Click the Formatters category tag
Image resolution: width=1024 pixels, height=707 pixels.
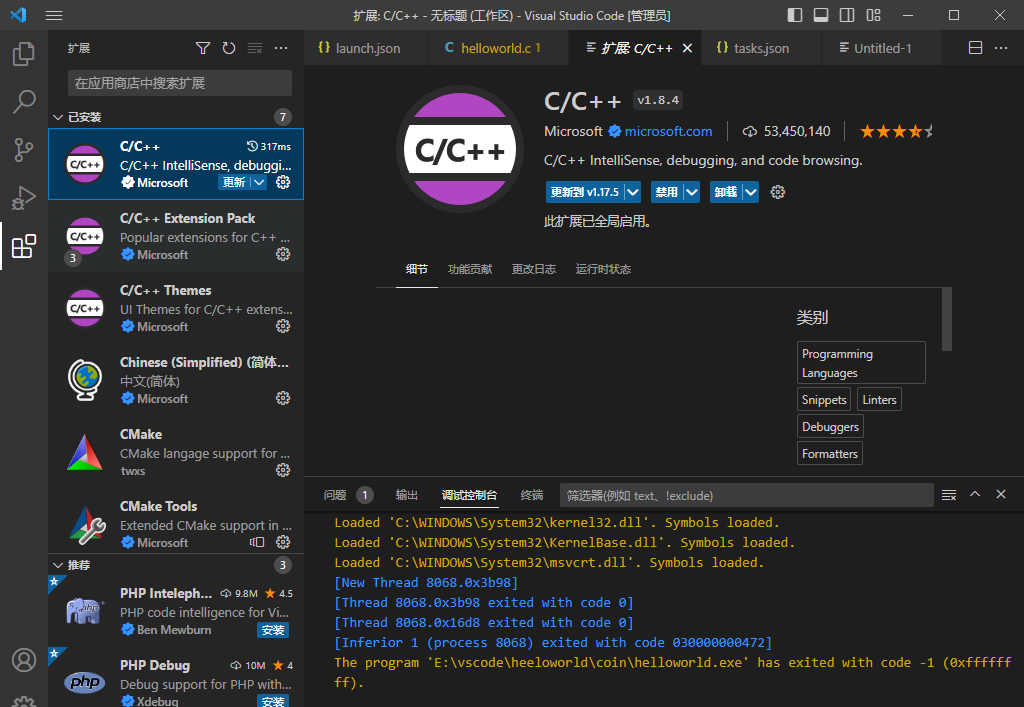(829, 454)
